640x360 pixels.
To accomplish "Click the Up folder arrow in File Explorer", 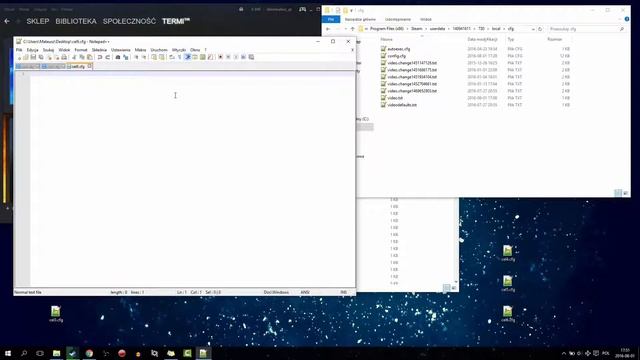I will point(353,29).
